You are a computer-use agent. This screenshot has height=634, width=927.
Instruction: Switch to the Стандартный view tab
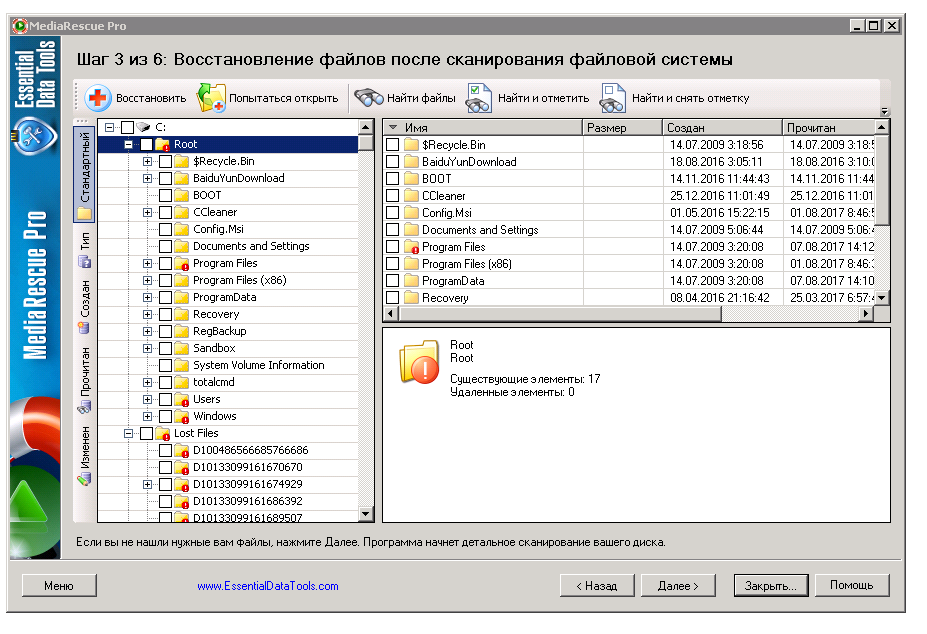click(x=85, y=174)
